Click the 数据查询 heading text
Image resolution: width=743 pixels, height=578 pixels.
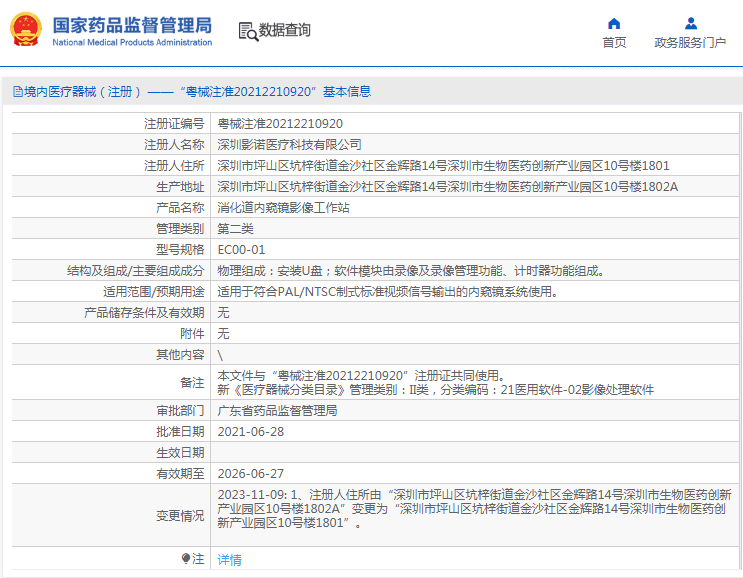[x=284, y=30]
